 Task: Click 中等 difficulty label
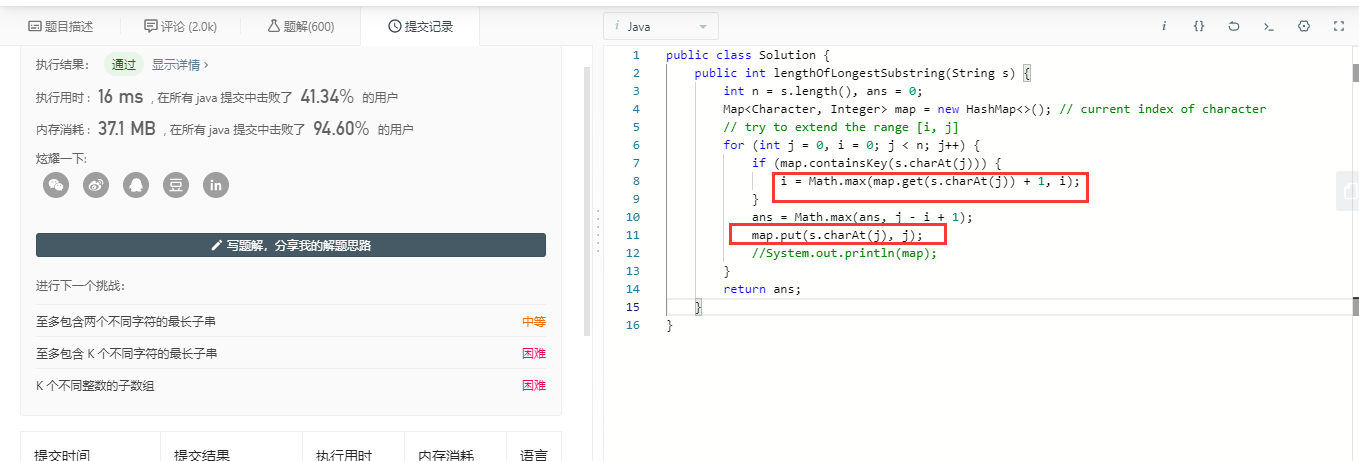tap(534, 322)
